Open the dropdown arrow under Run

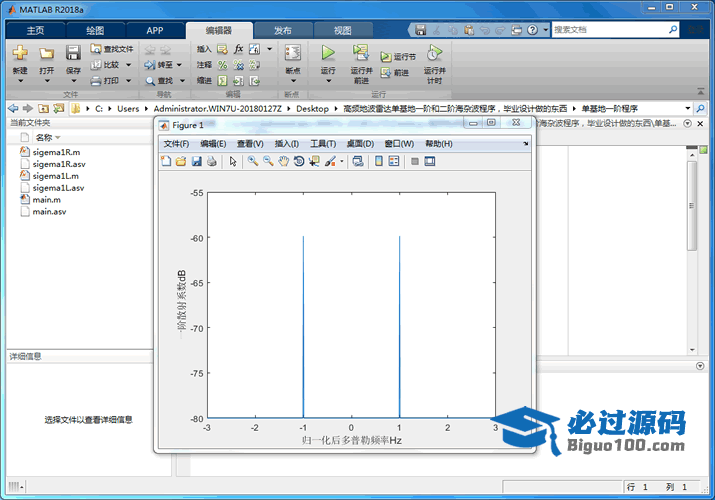point(328,81)
